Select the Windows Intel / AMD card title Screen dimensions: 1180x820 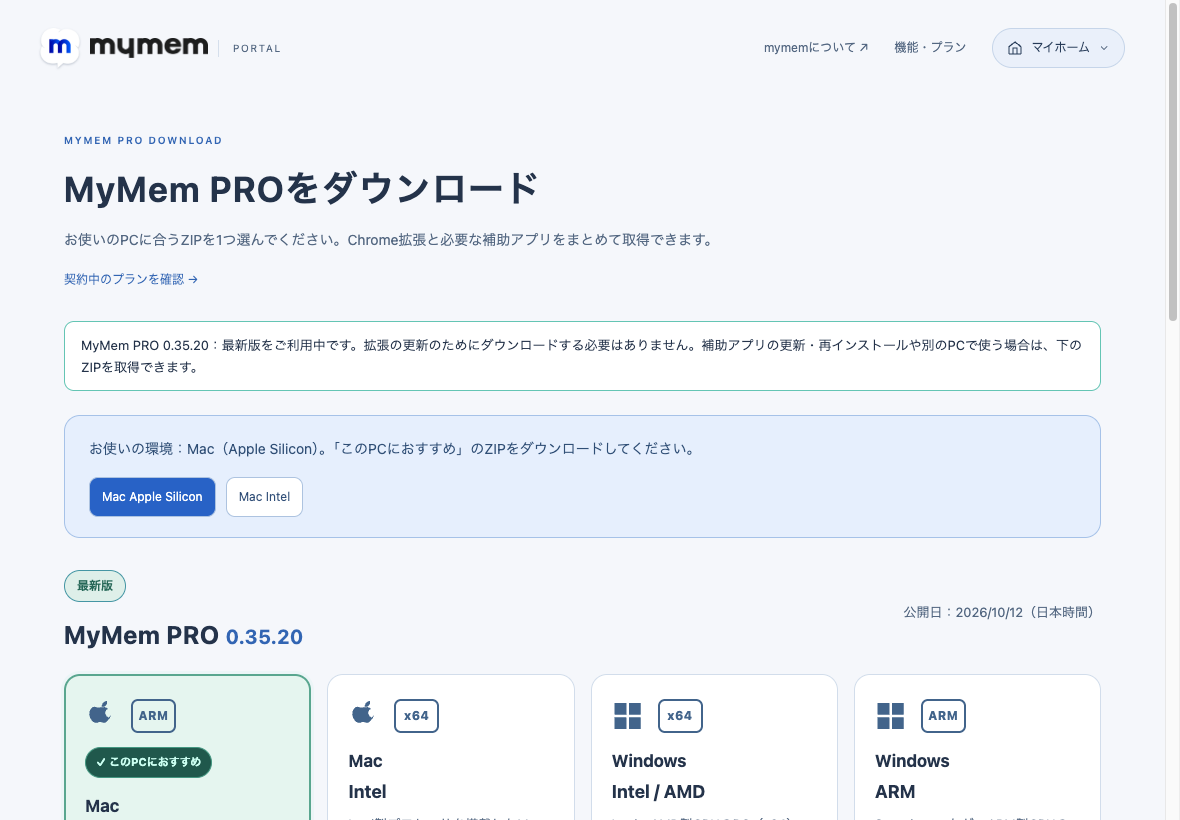click(x=658, y=776)
